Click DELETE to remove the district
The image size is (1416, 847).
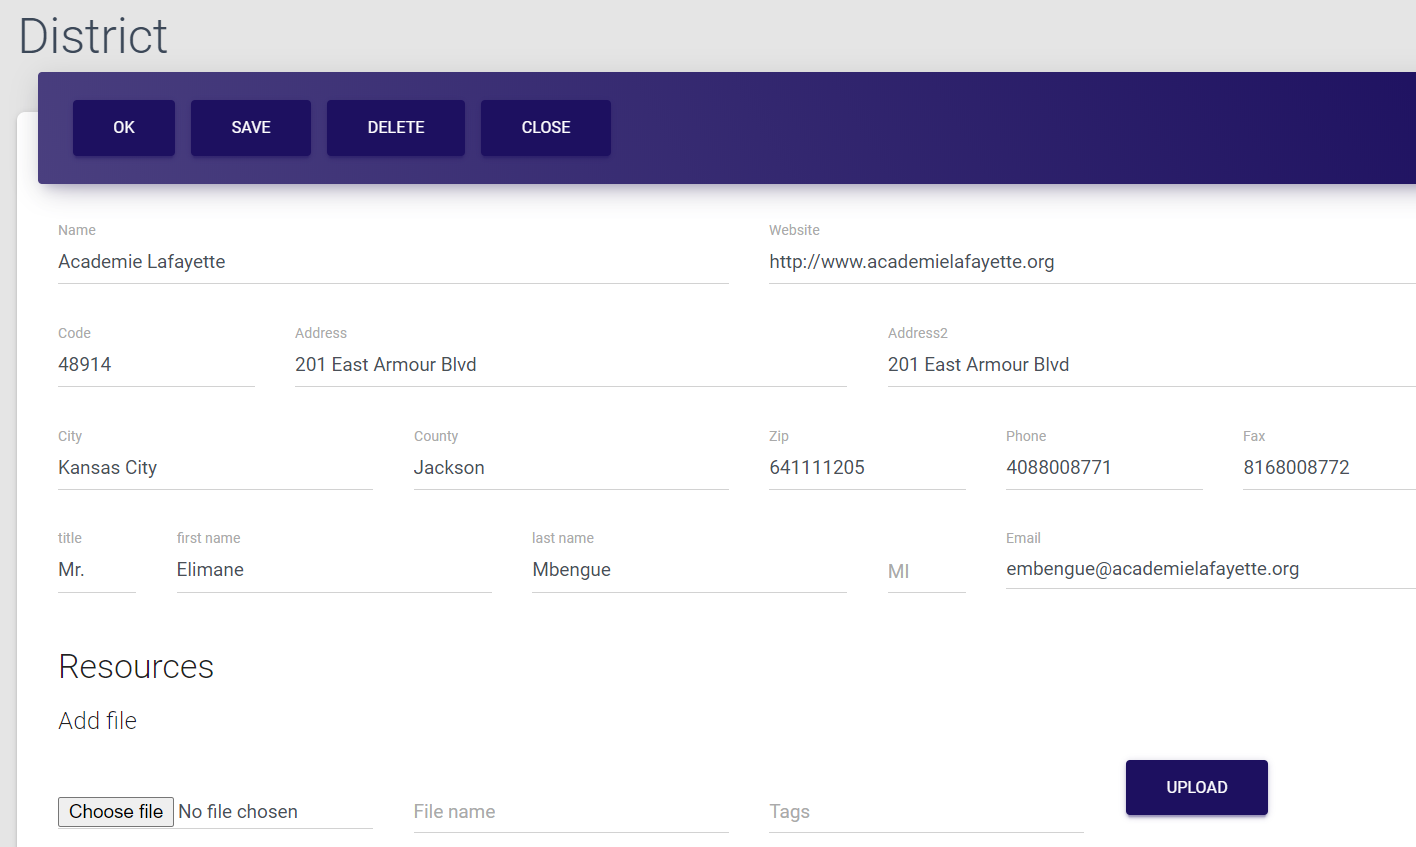click(396, 128)
